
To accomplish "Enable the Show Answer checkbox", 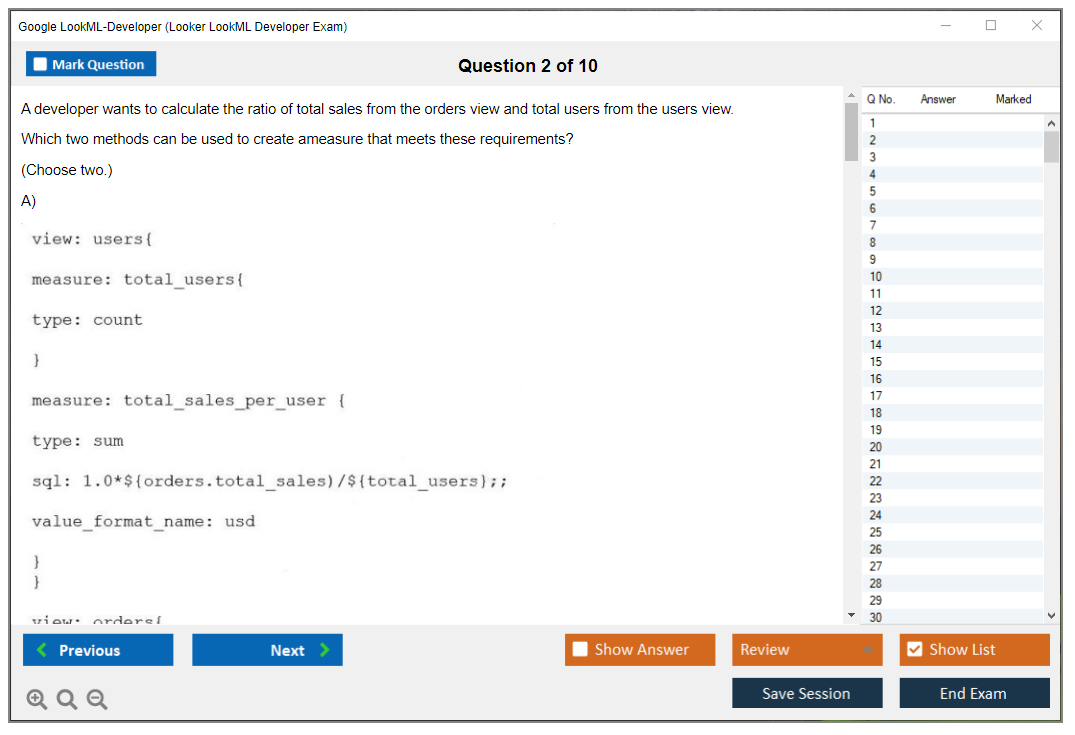I will (580, 650).
